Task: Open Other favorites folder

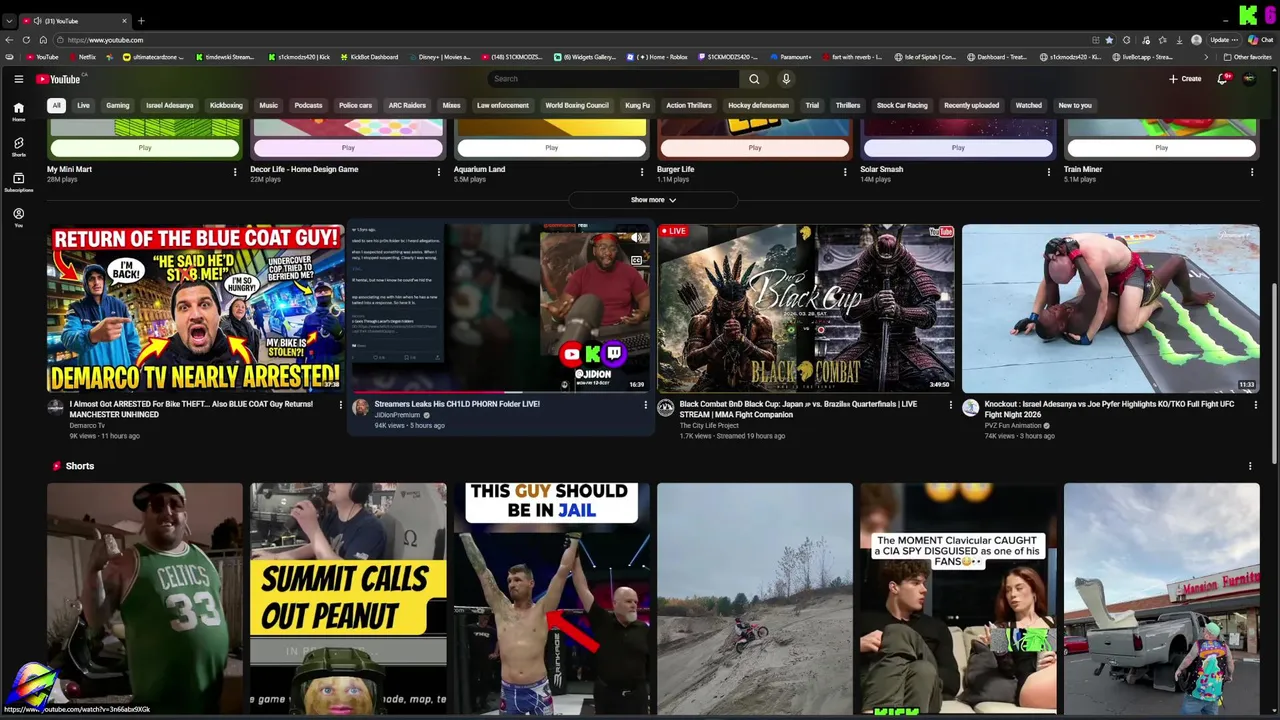Action: click(x=1247, y=57)
